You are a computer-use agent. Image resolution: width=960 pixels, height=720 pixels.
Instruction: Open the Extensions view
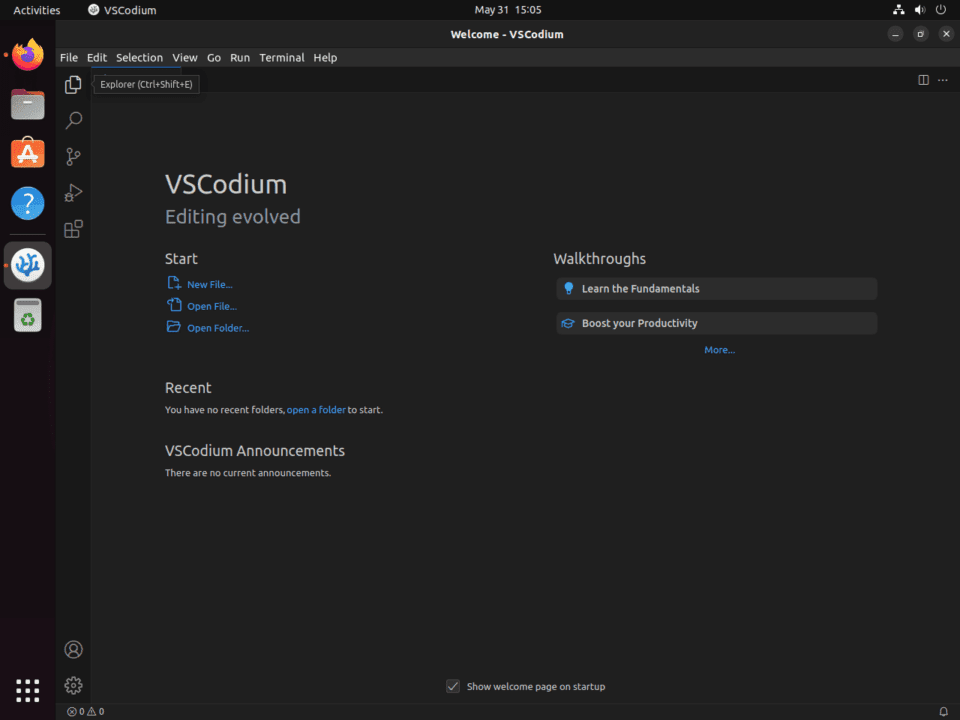(x=72, y=228)
